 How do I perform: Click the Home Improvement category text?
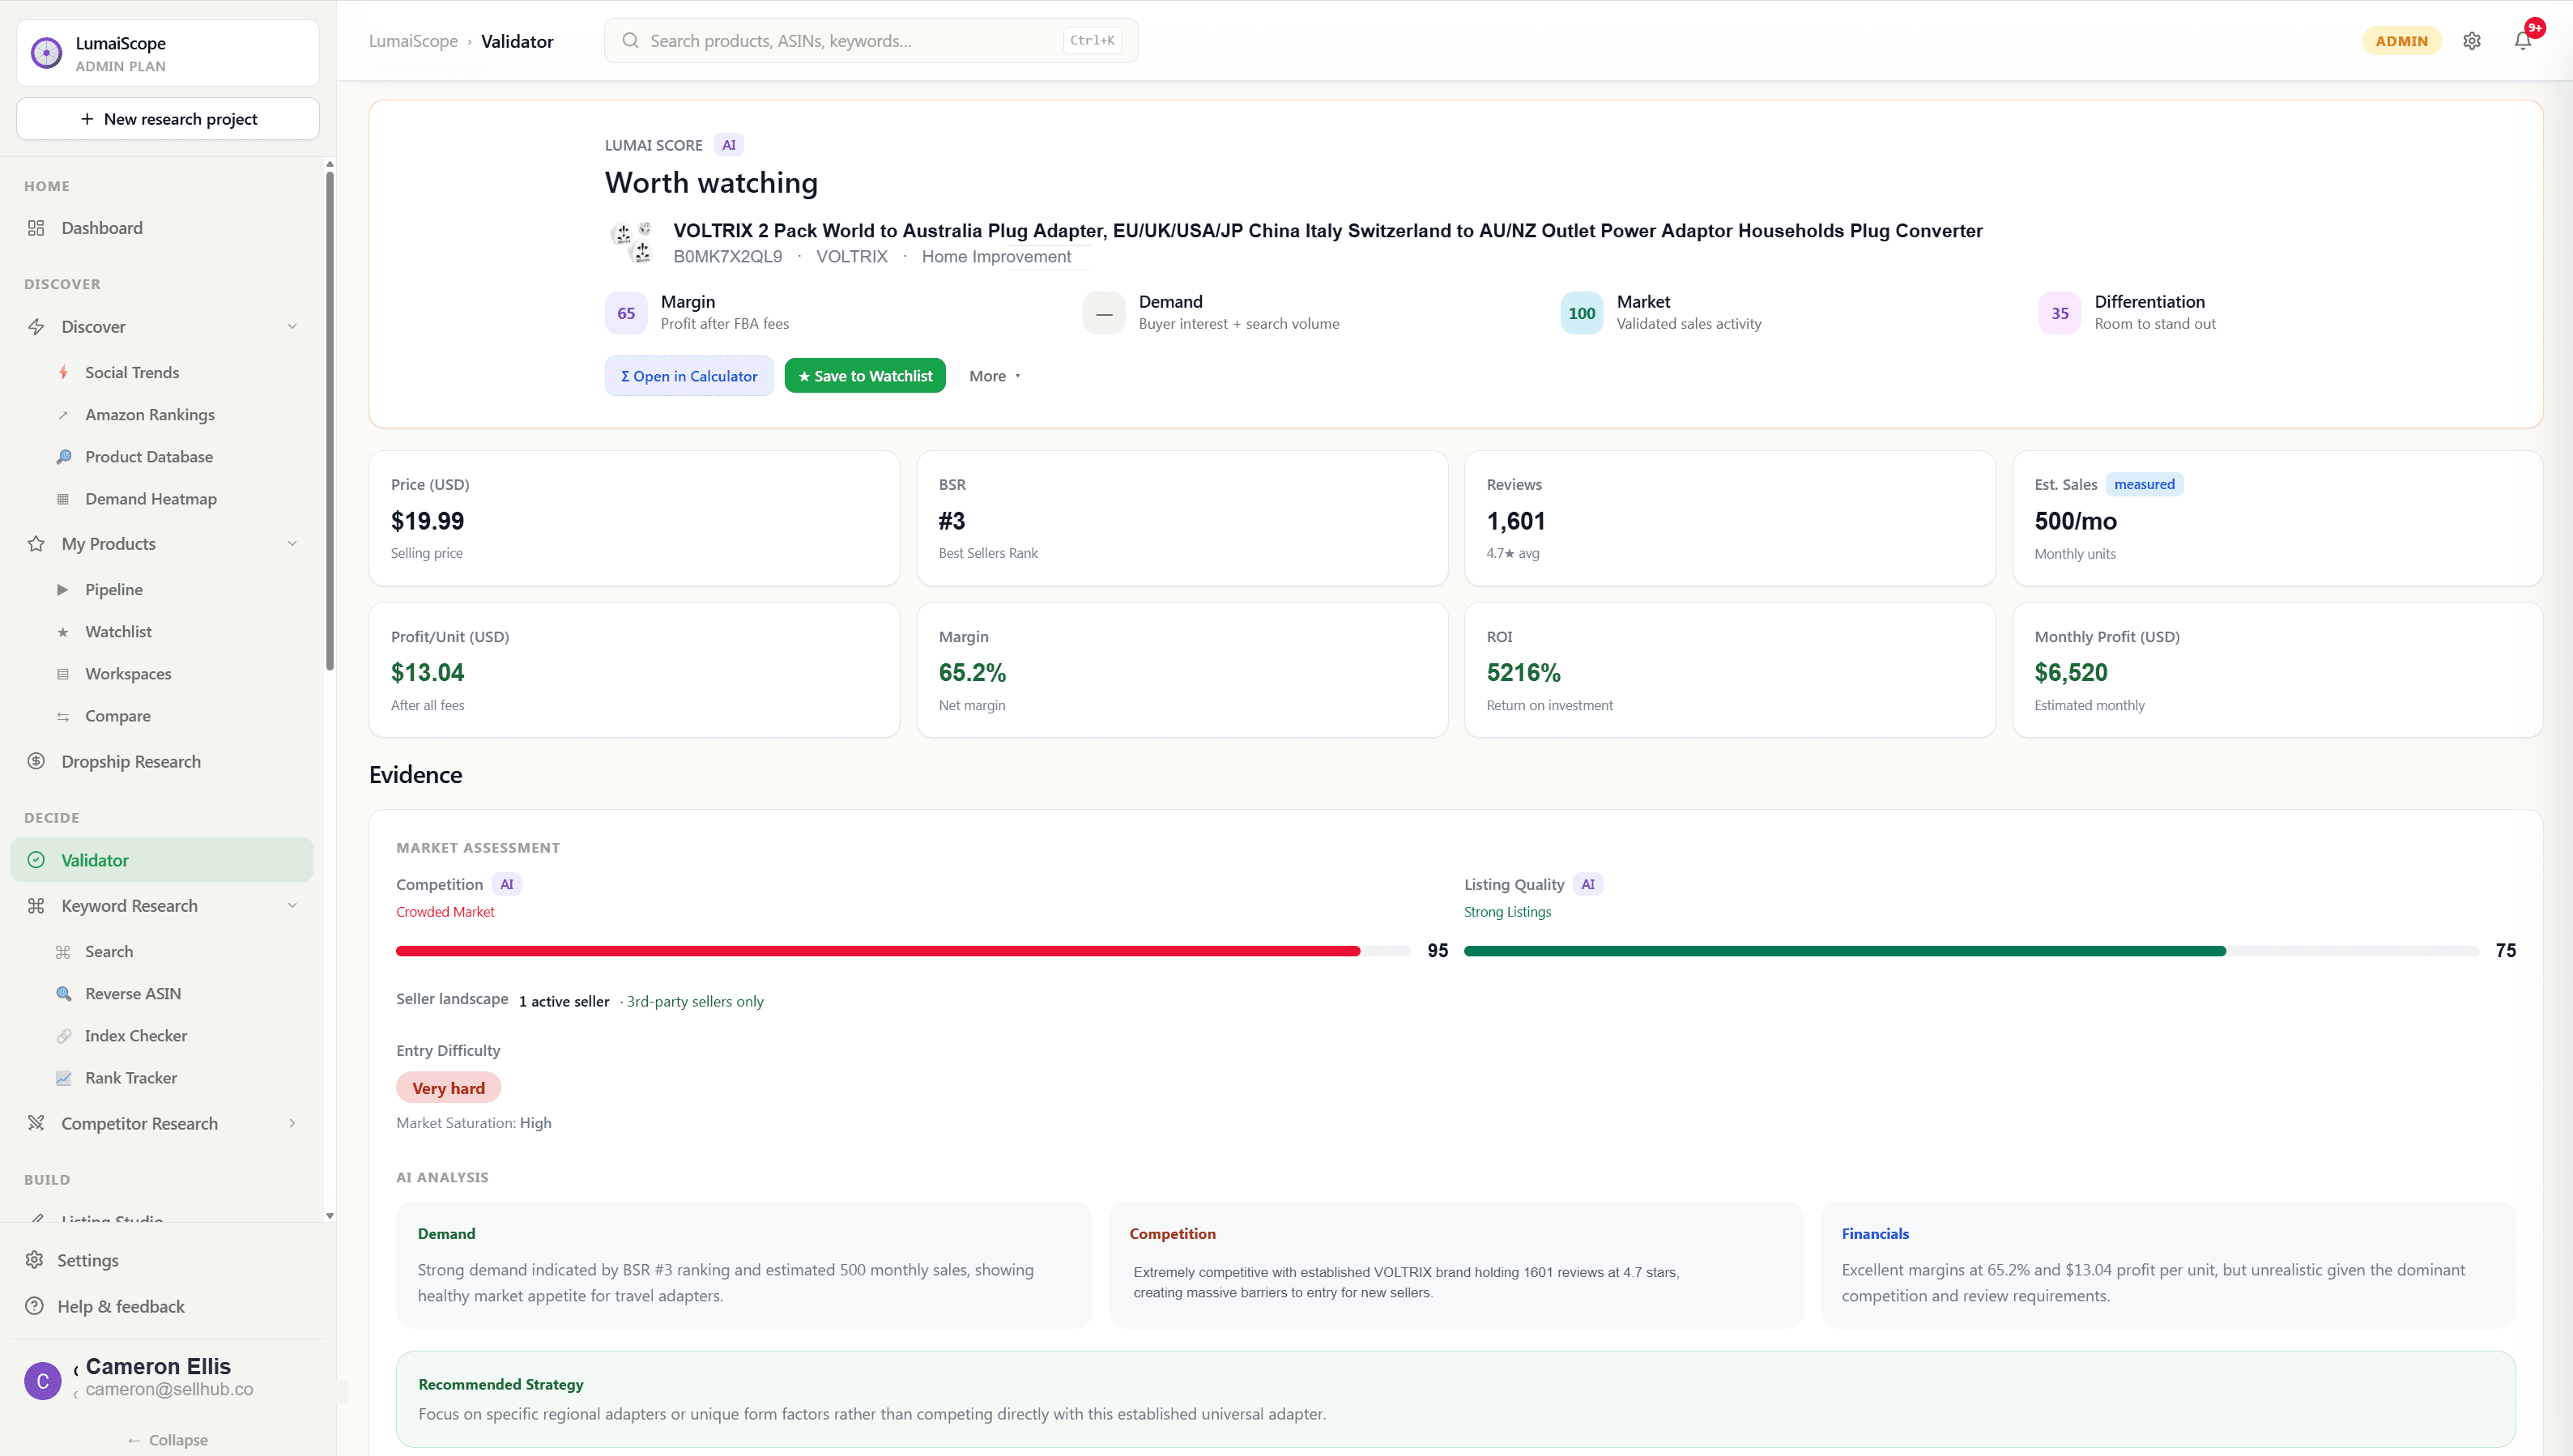pos(996,256)
